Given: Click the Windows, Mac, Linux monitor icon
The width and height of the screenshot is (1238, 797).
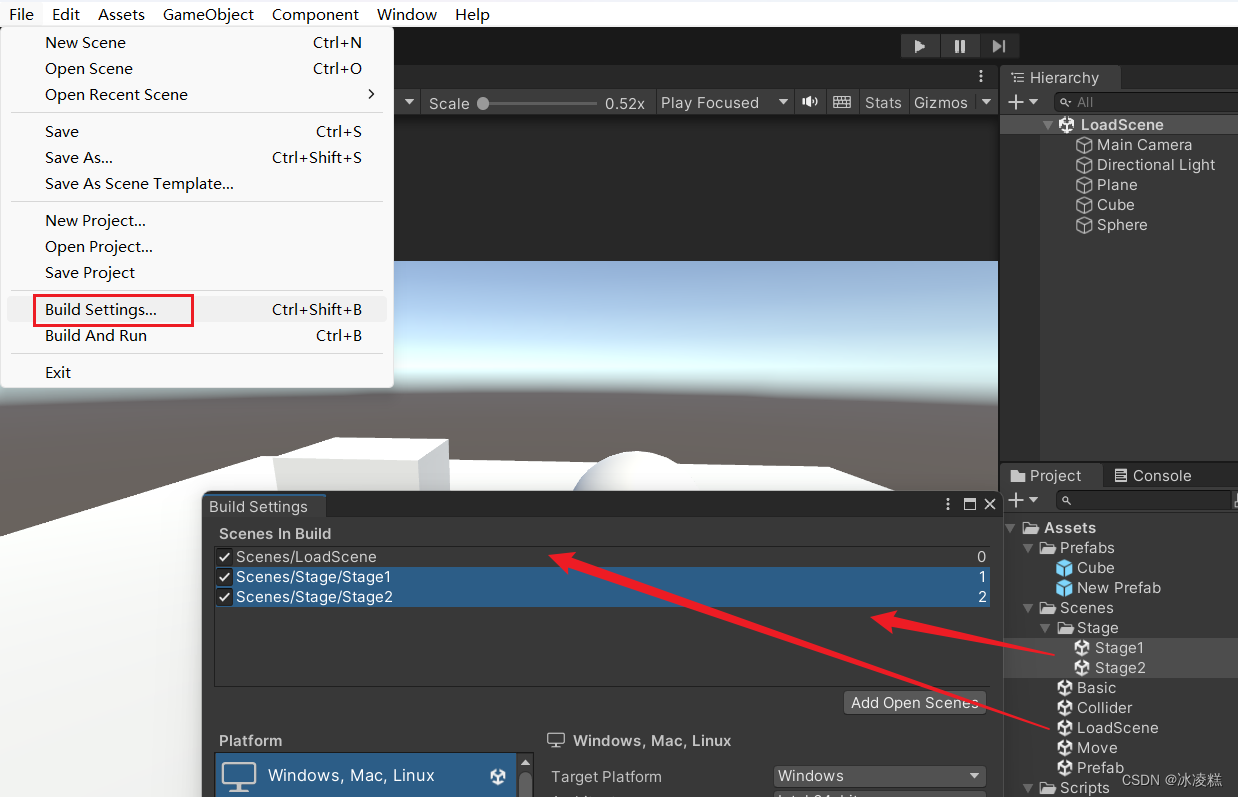Looking at the screenshot, I should point(556,740).
